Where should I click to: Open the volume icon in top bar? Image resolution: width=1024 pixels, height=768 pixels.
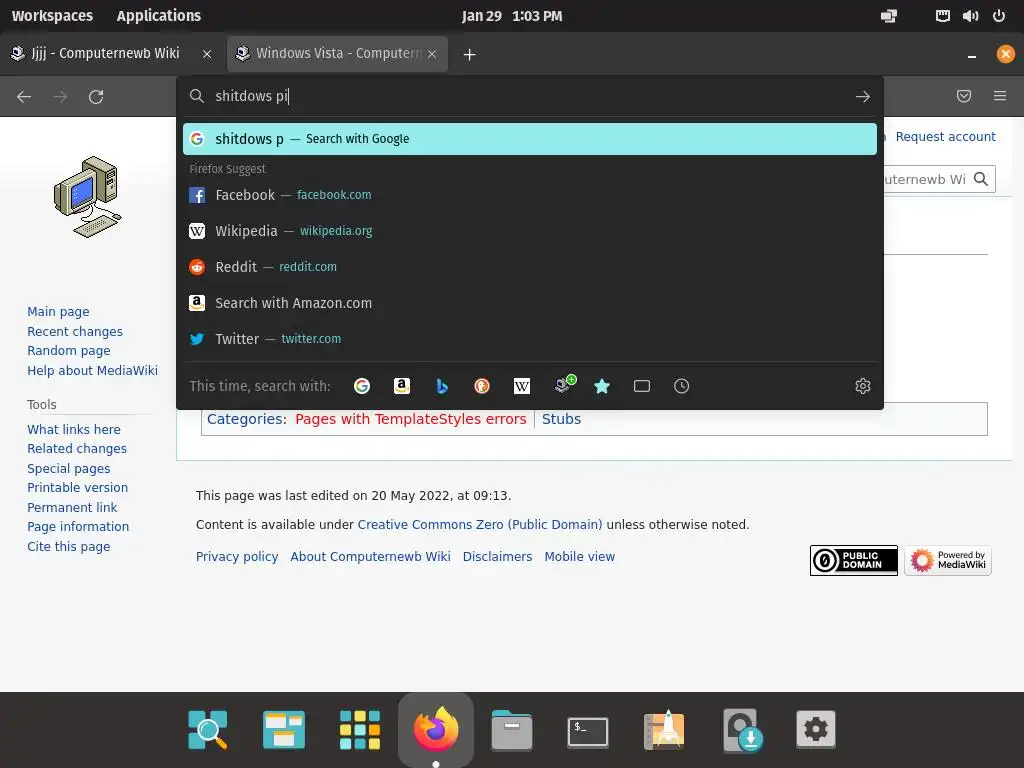pos(970,16)
